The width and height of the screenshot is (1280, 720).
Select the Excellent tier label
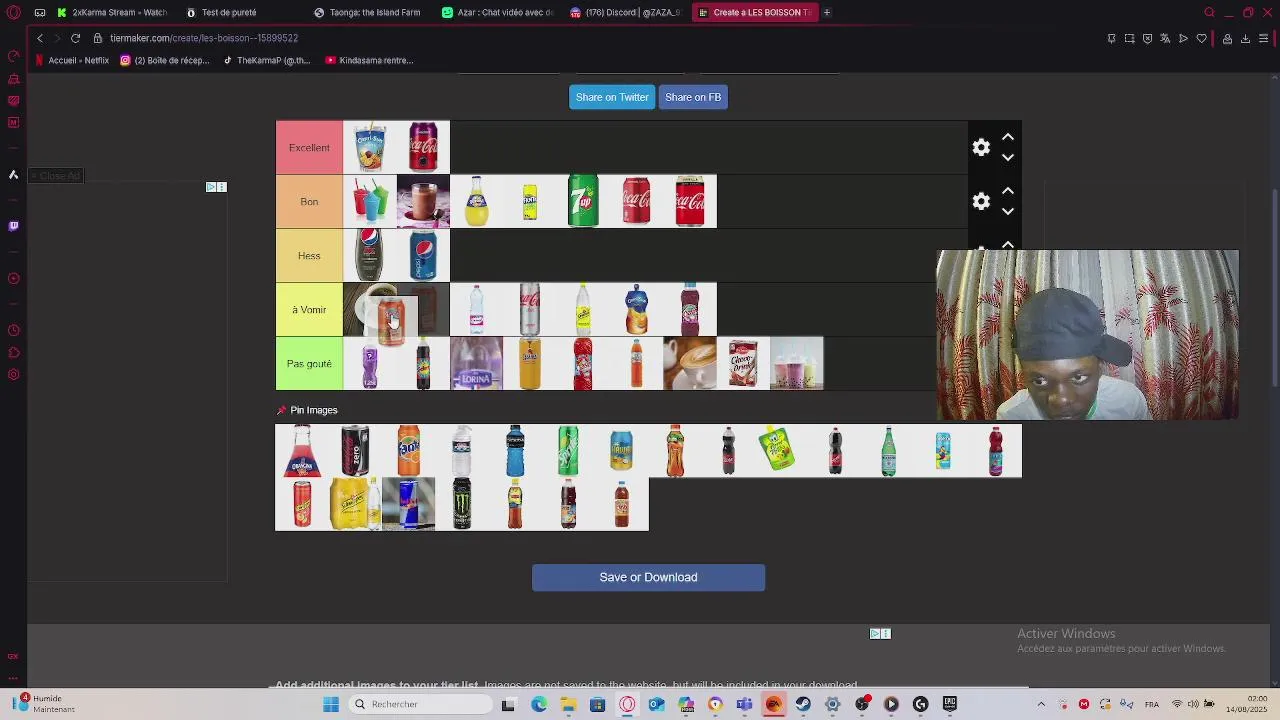(x=309, y=148)
